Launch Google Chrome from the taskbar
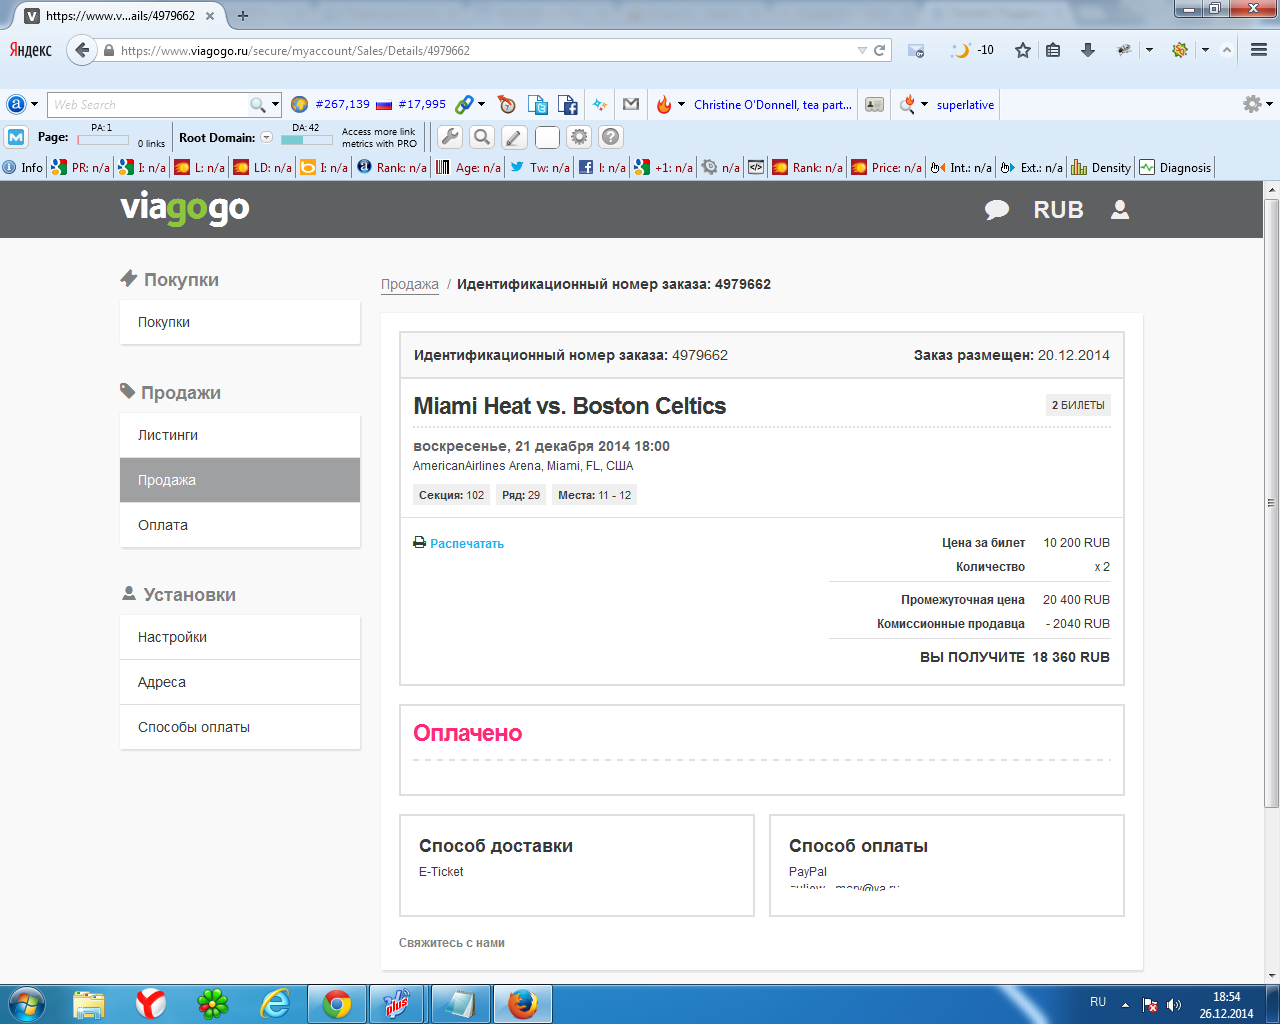 click(337, 1004)
